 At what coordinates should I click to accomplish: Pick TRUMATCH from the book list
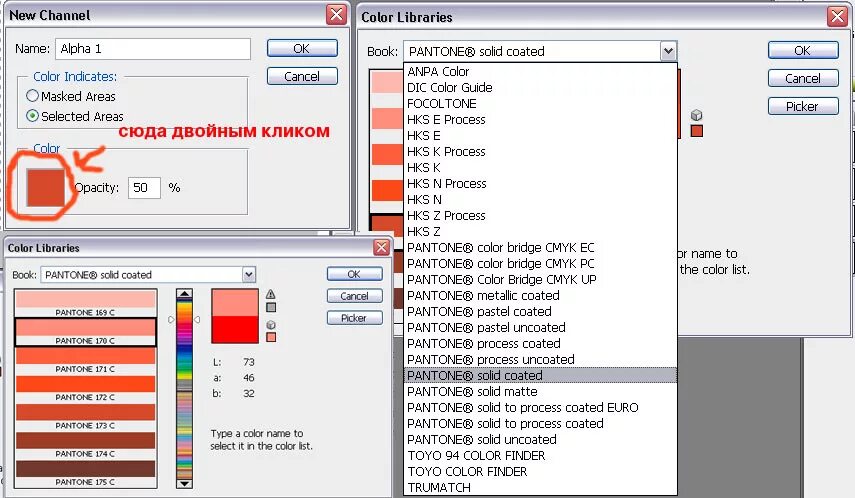540,488
